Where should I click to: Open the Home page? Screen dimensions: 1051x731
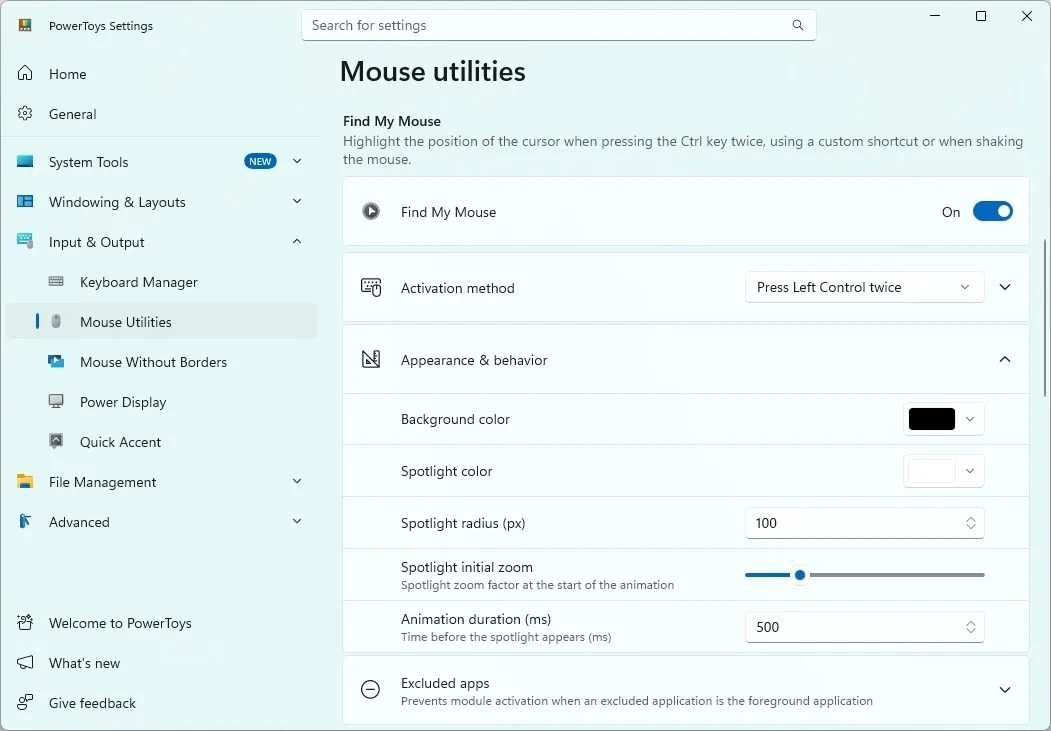pos(161,74)
